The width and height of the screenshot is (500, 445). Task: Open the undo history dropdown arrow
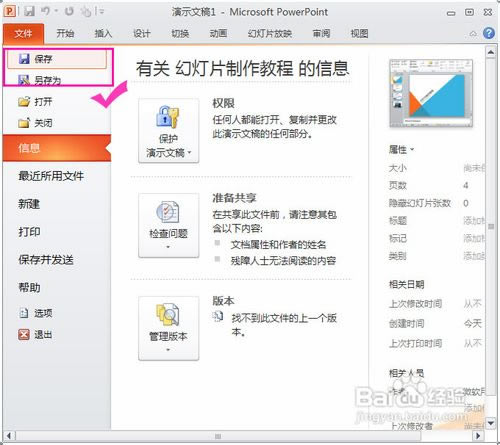(56, 11)
